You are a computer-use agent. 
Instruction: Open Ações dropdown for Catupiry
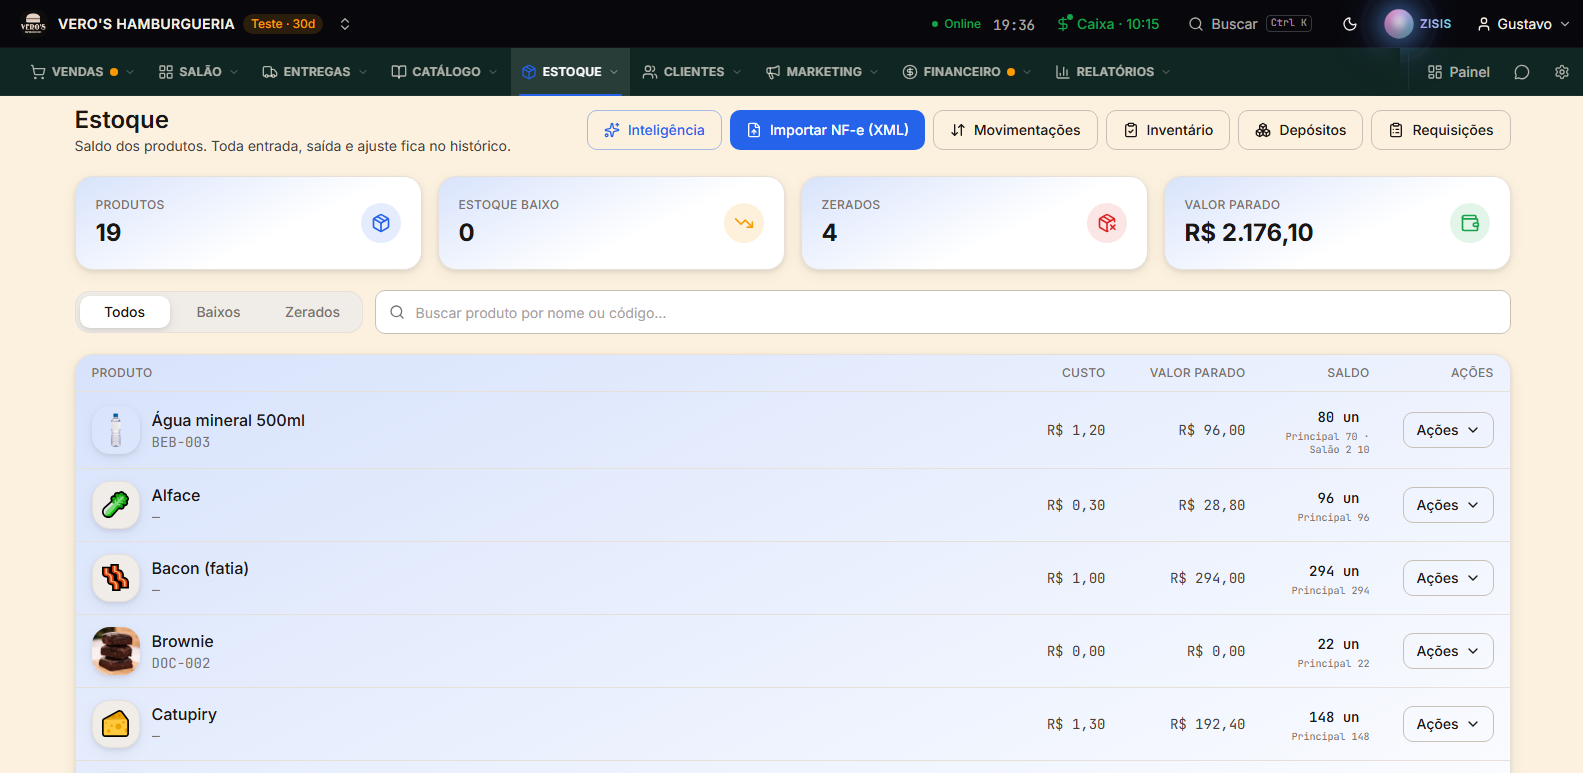1448,724
